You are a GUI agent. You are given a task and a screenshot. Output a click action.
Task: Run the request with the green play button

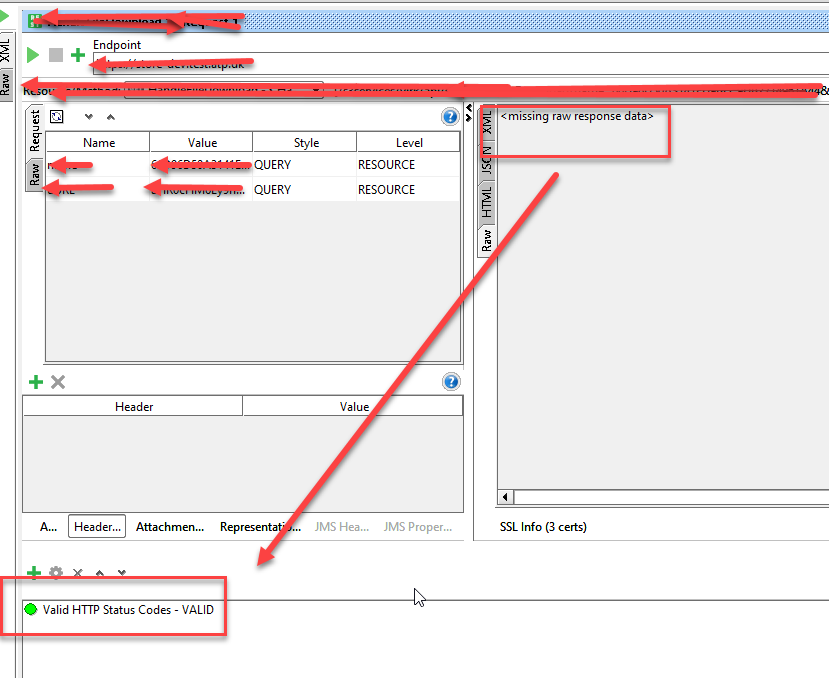[33, 55]
